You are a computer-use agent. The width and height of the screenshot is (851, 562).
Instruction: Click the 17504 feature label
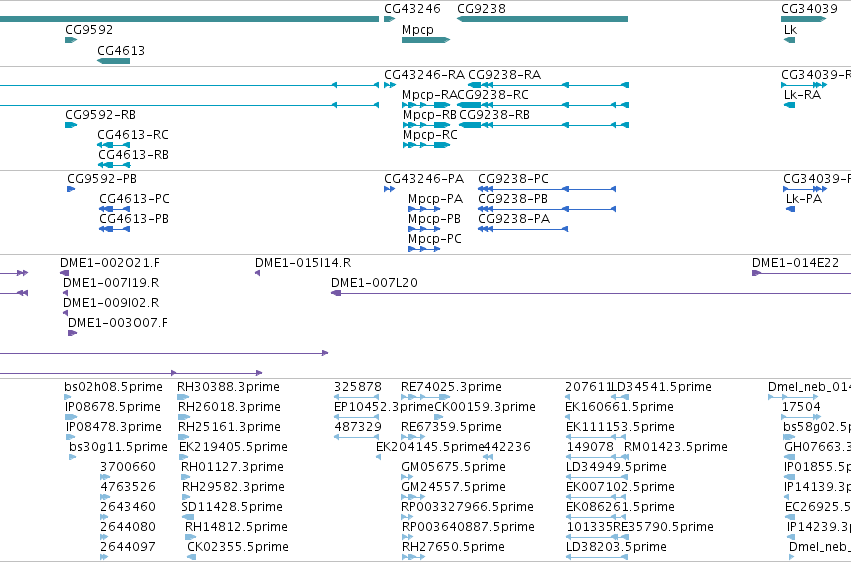click(802, 407)
